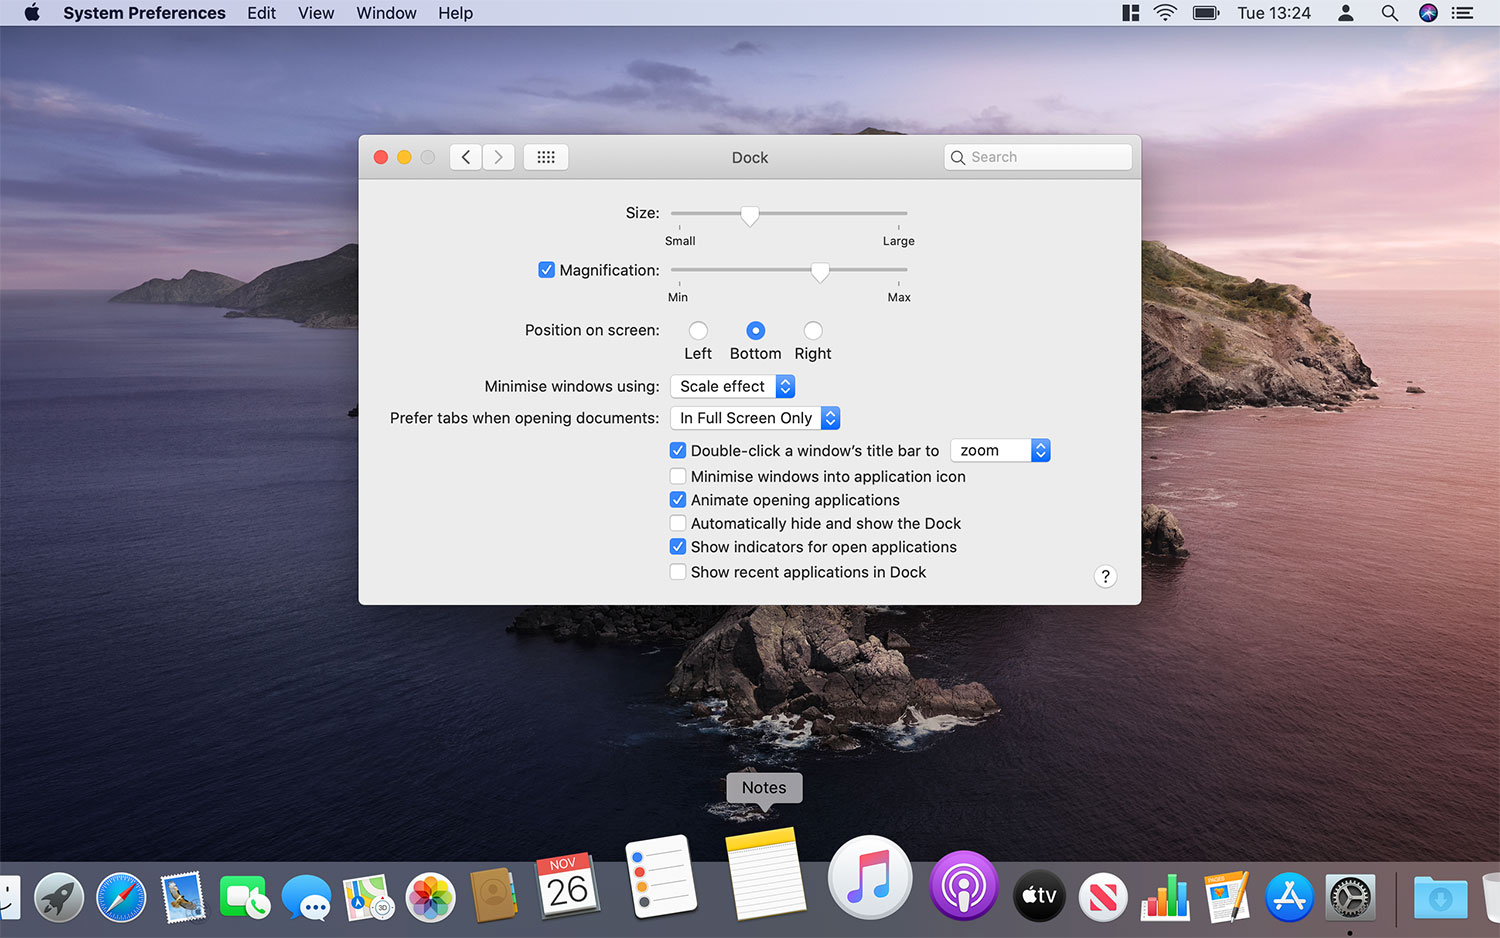Expand Prefer tabs when opening documents dropdown
1500x938 pixels.
point(754,418)
